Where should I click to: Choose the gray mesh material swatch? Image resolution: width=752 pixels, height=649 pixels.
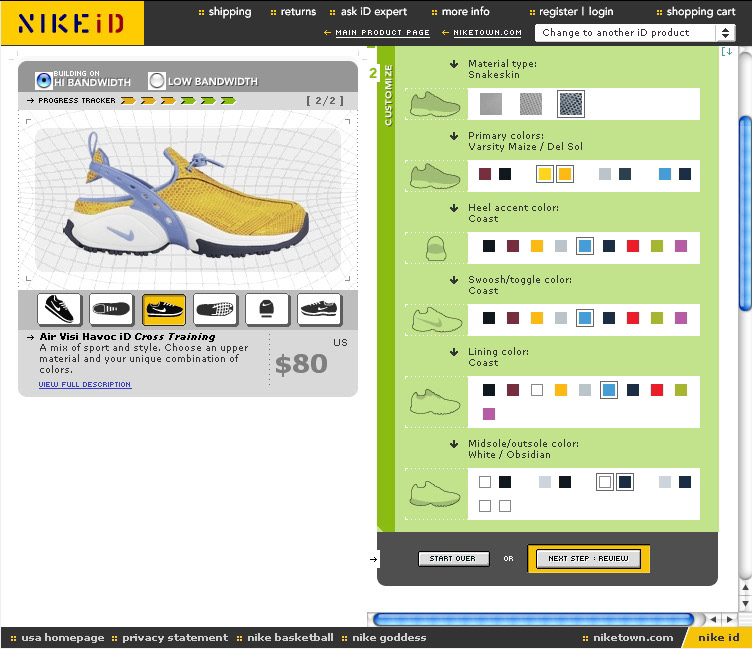click(x=531, y=104)
